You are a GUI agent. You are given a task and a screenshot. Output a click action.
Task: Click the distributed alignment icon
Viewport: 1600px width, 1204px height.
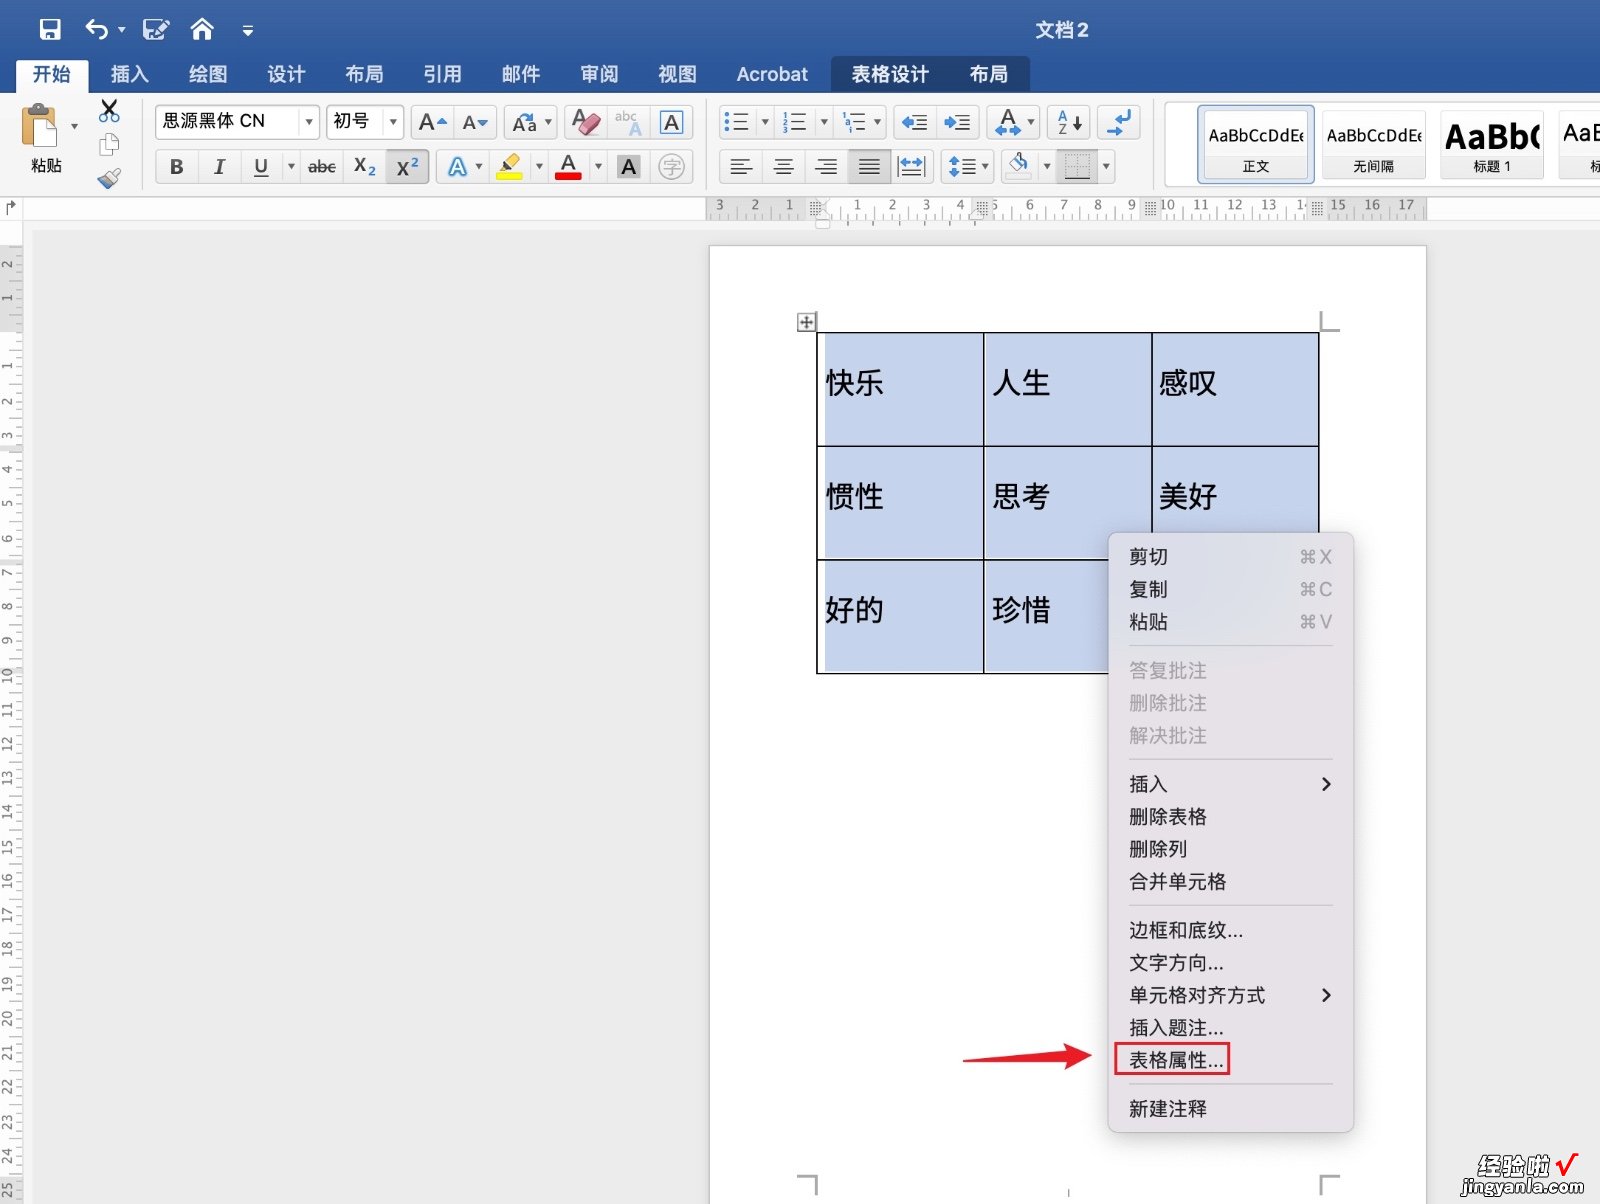[x=912, y=167]
